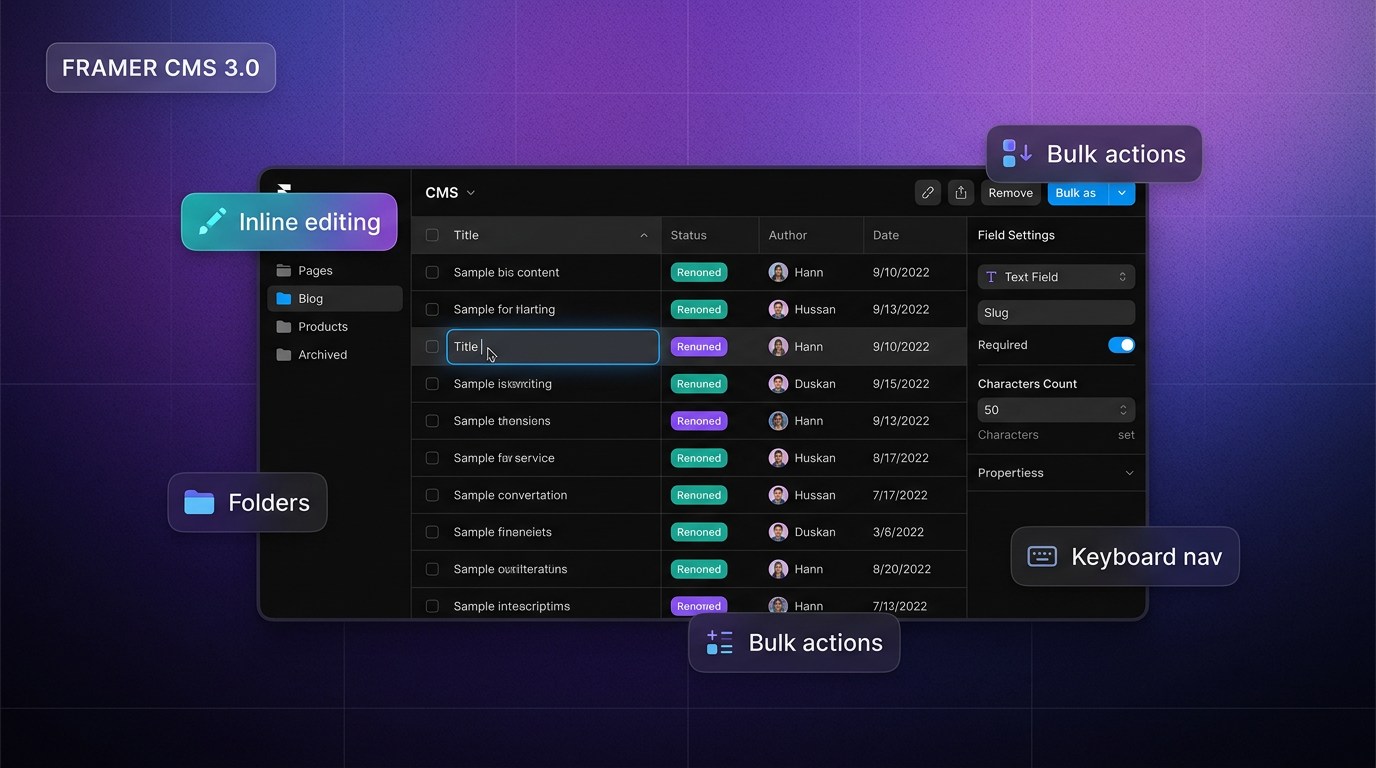
Task: Click the Characters Count value 50 field
Action: tap(1056, 410)
